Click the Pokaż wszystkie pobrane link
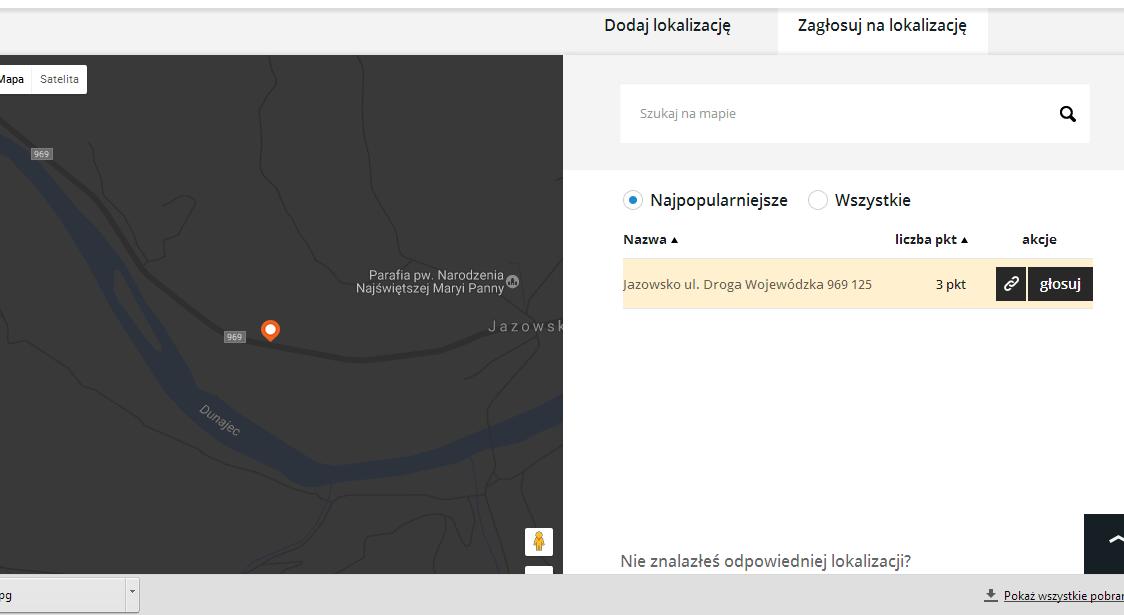1124x615 pixels. (1063, 596)
